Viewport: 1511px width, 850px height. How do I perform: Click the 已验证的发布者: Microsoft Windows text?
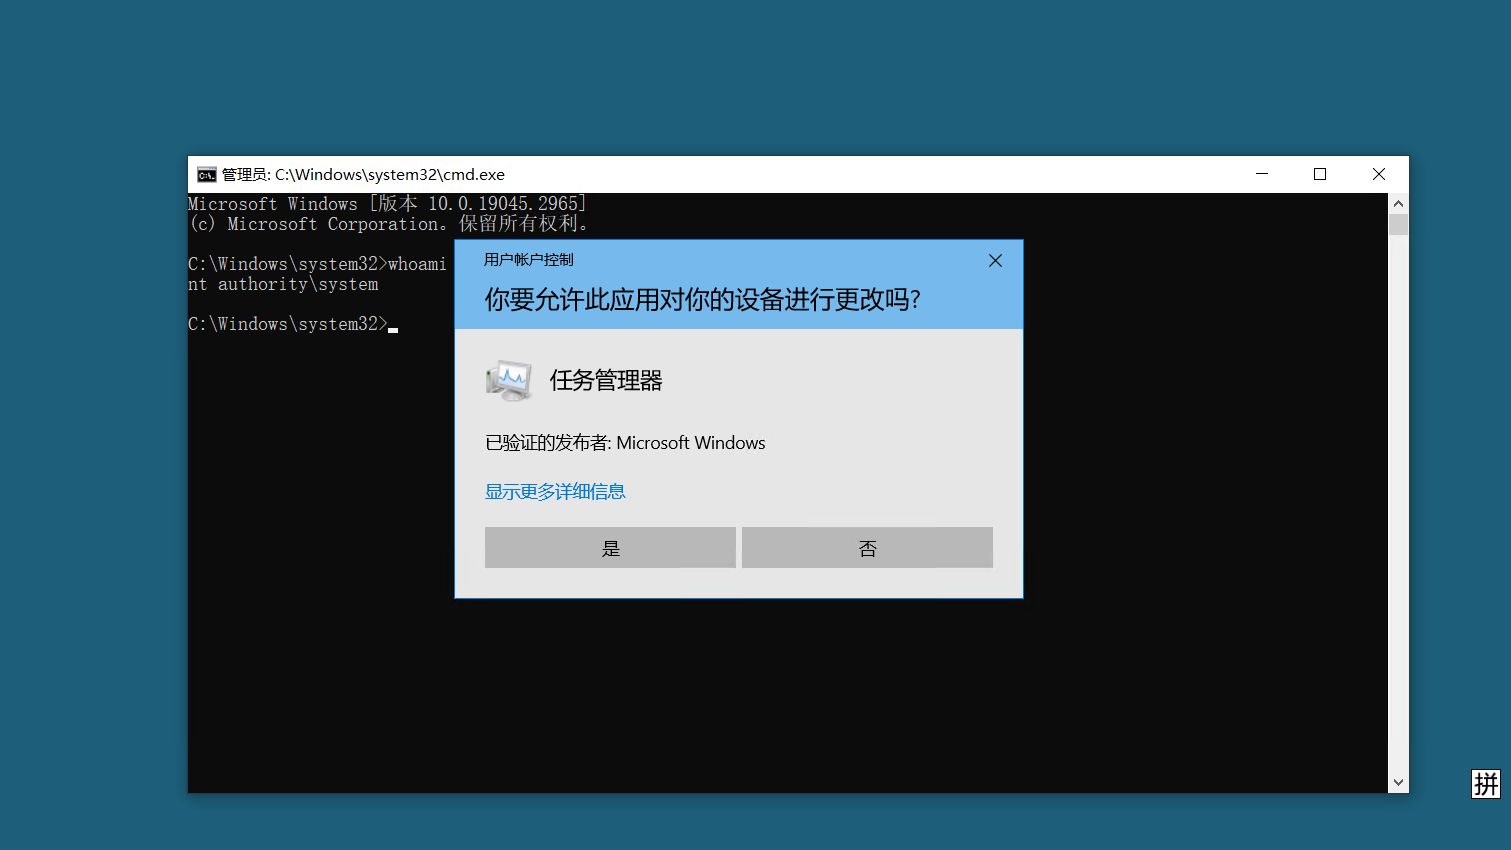click(625, 442)
